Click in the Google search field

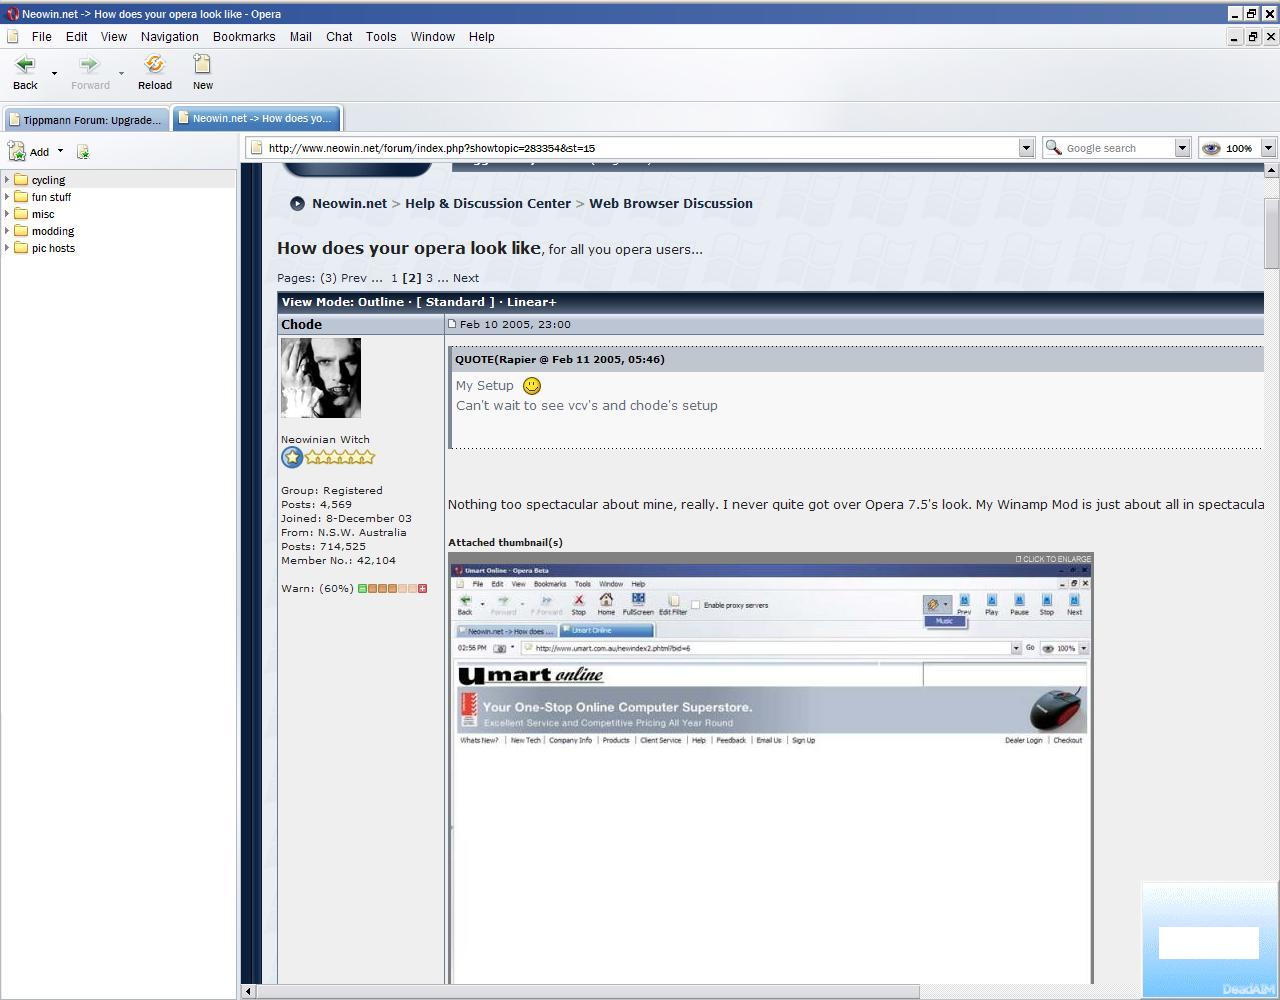[x=1118, y=148]
